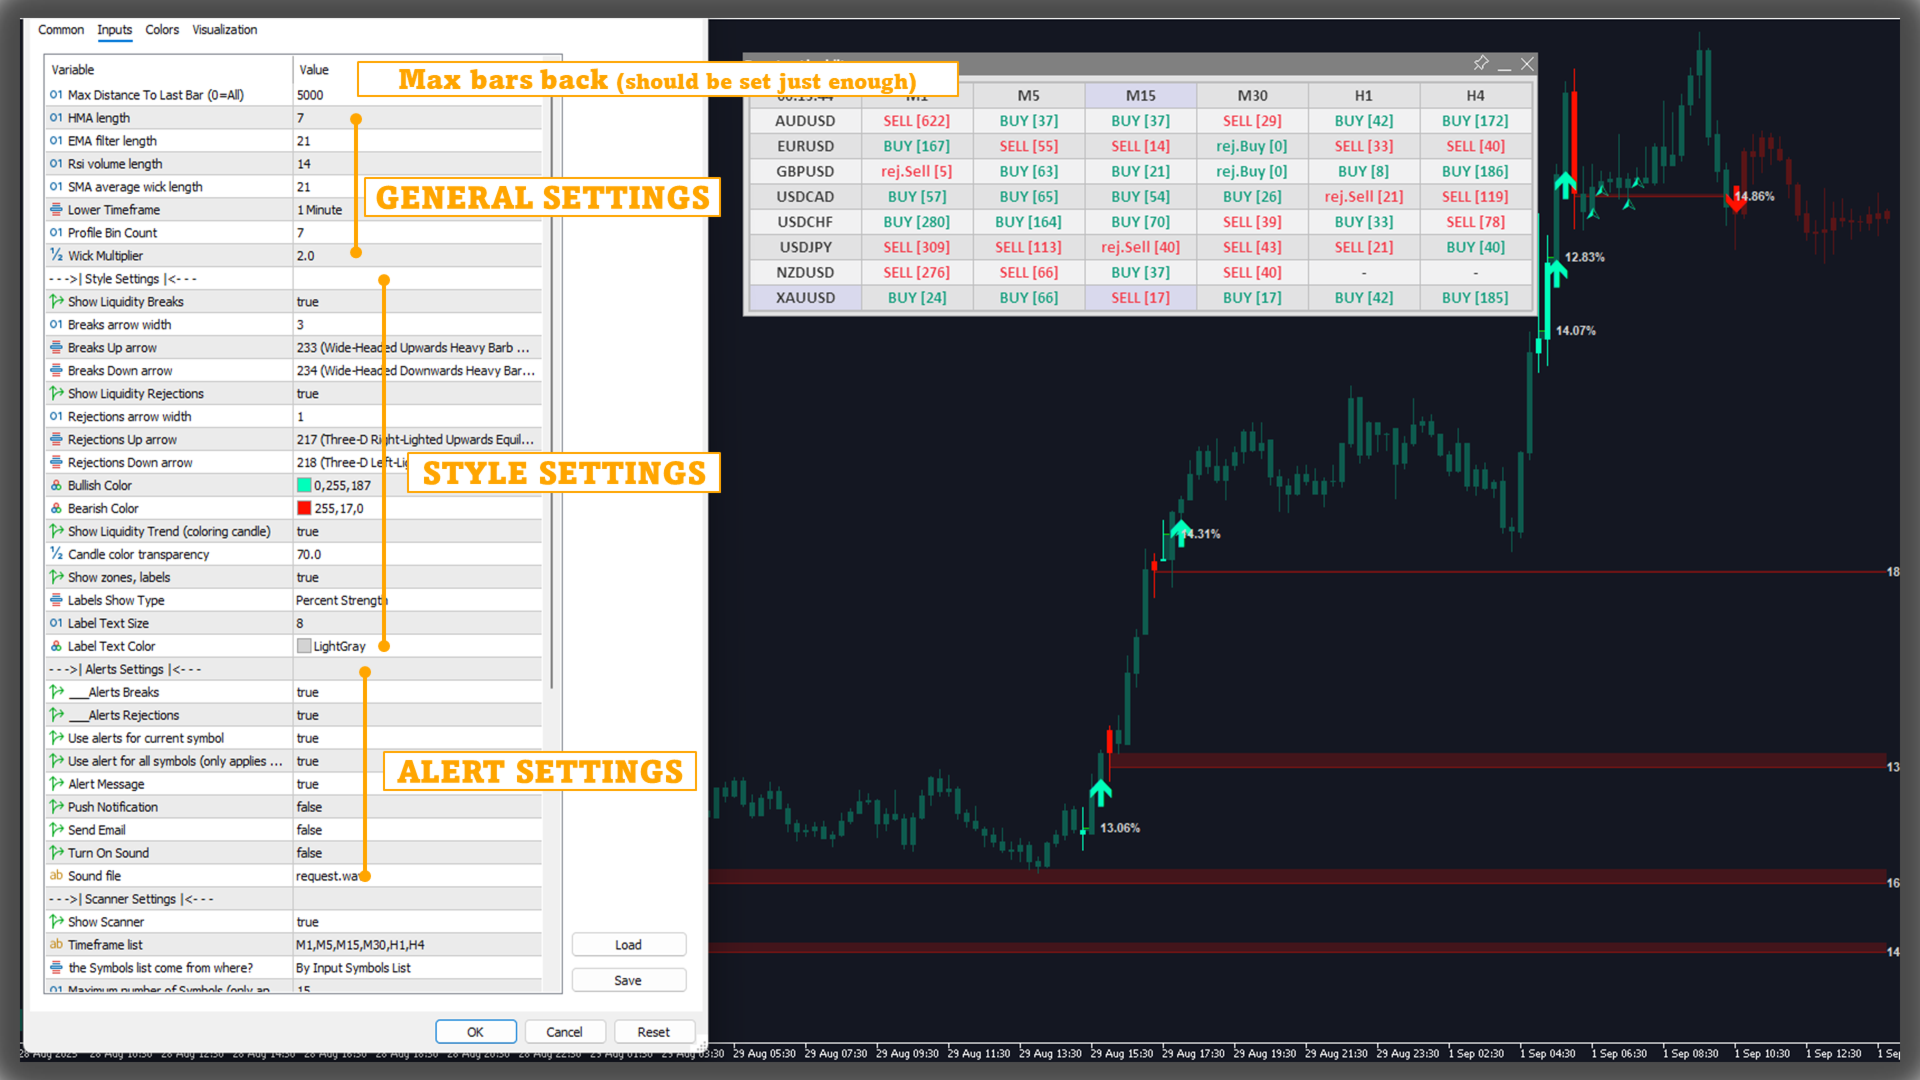Click the Bearish Color red swatch
Screen dimensions: 1920x1080
coord(304,508)
